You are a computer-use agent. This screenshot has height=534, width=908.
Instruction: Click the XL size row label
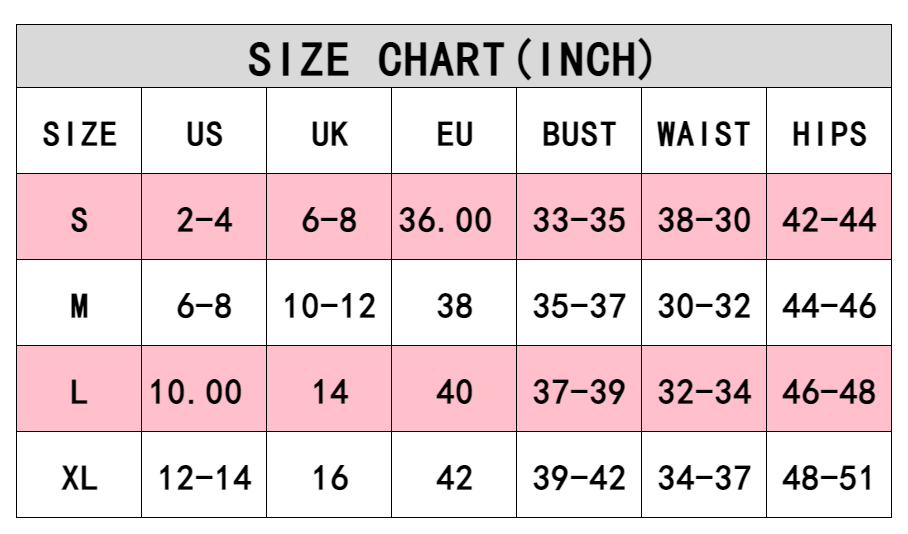(x=79, y=477)
